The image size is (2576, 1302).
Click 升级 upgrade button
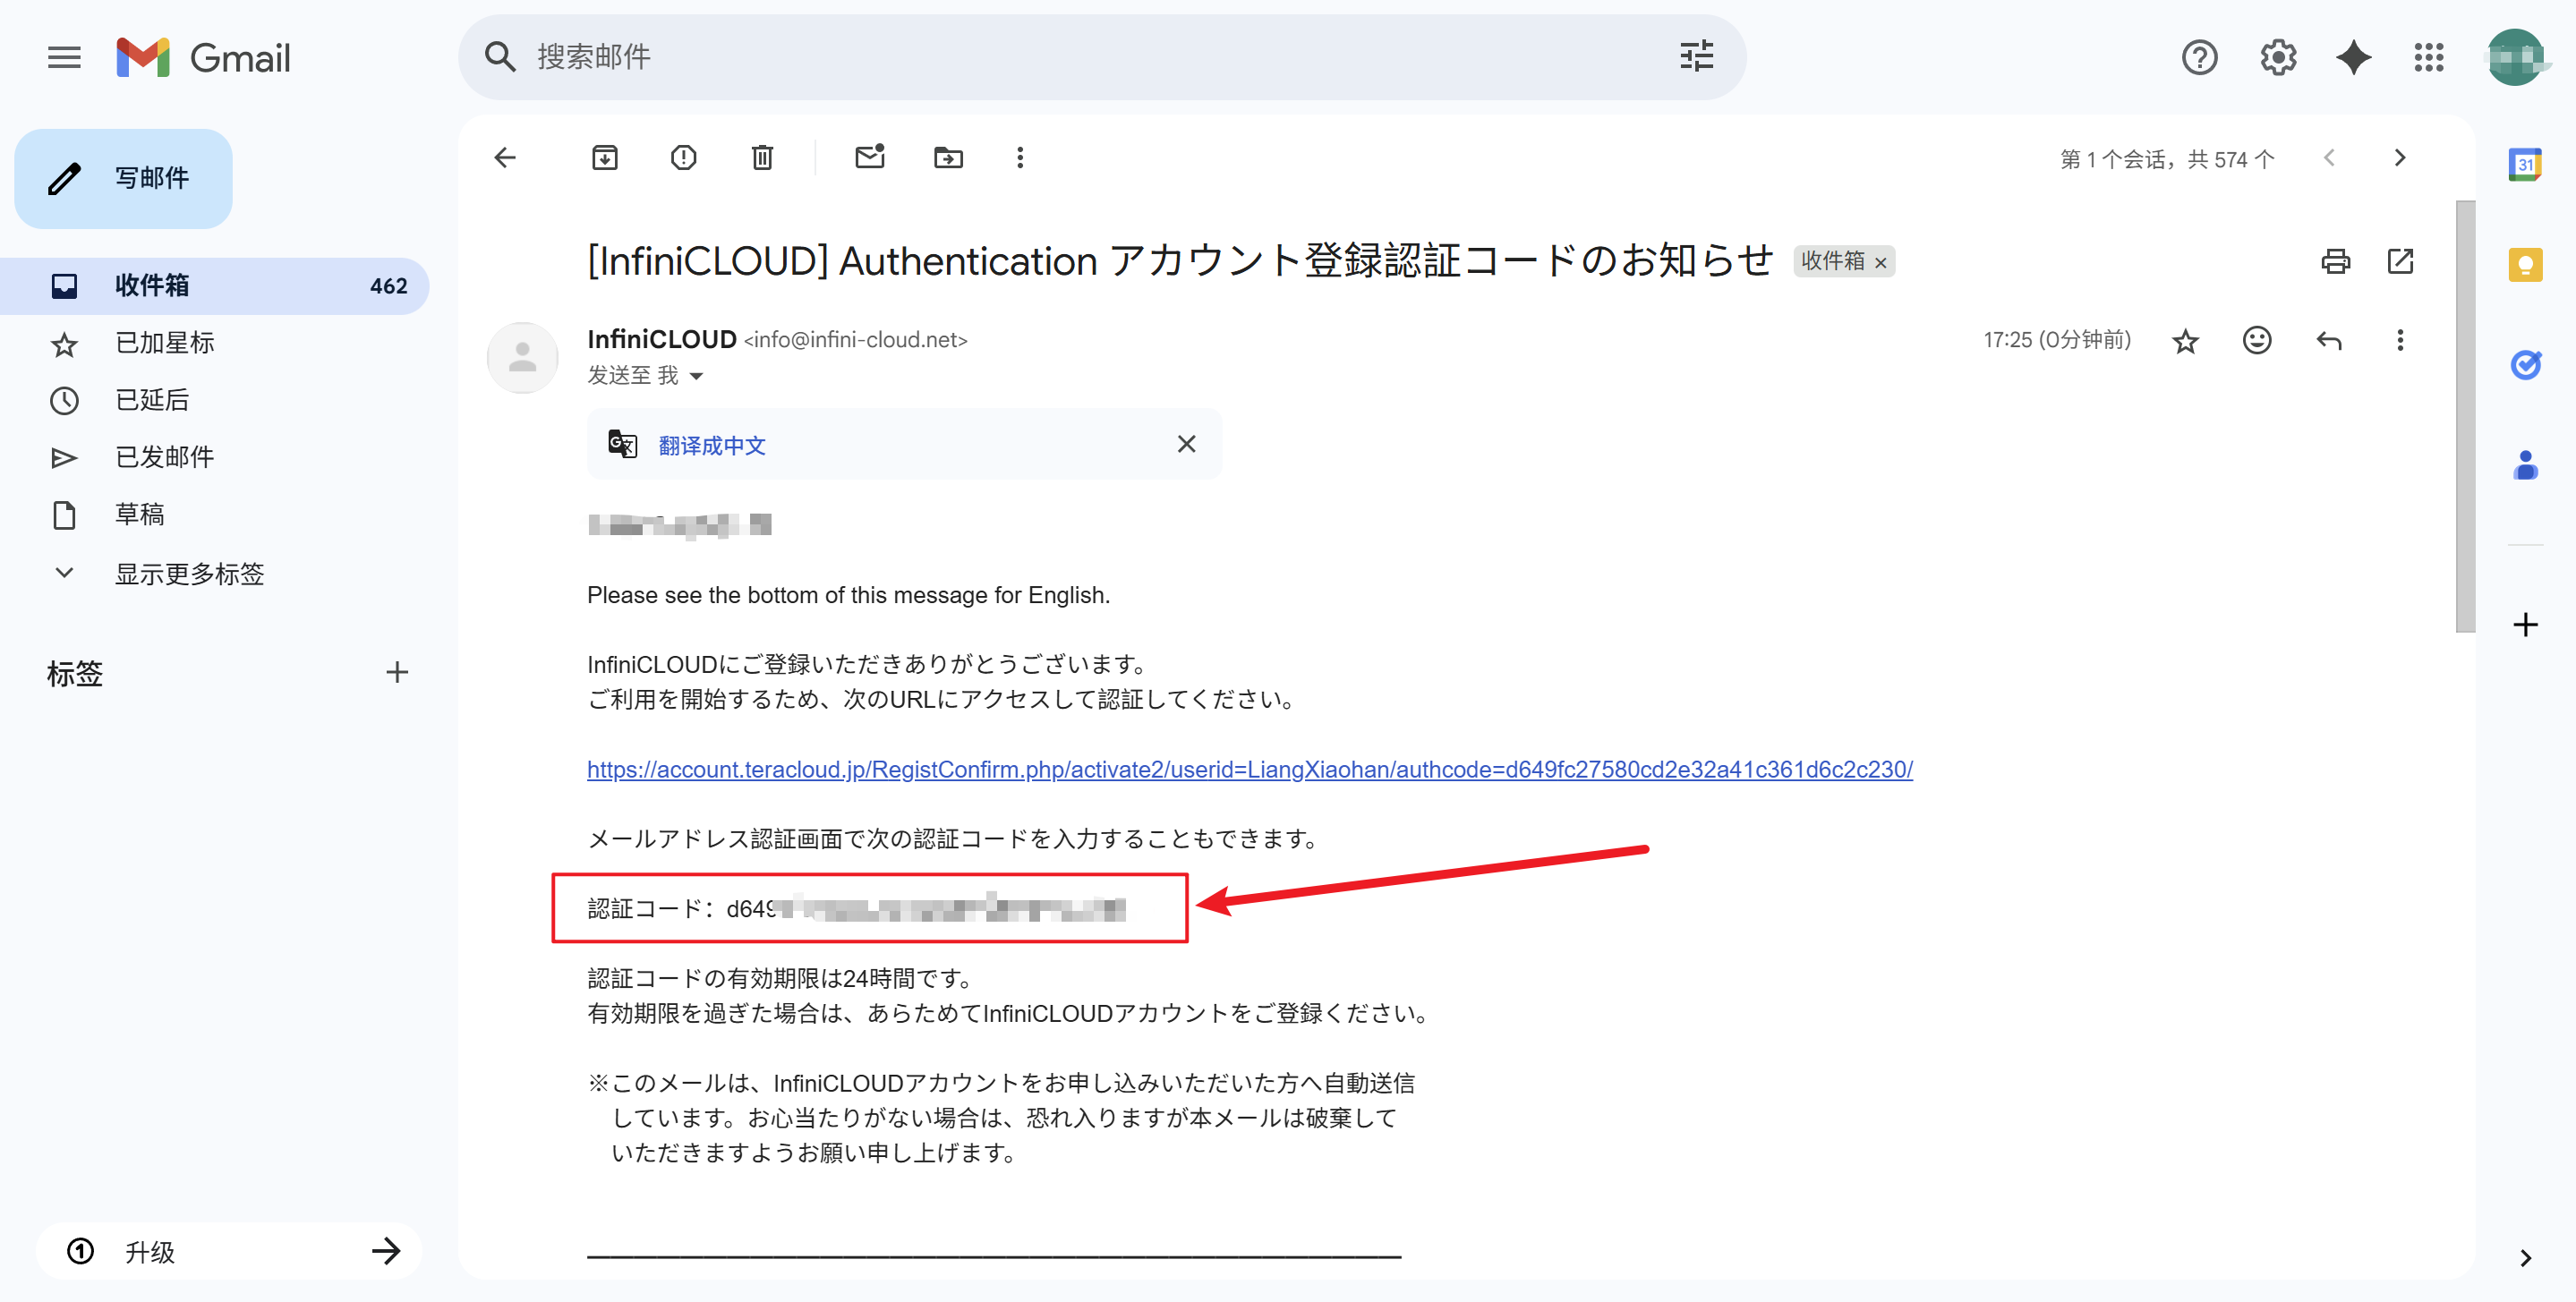coord(229,1251)
